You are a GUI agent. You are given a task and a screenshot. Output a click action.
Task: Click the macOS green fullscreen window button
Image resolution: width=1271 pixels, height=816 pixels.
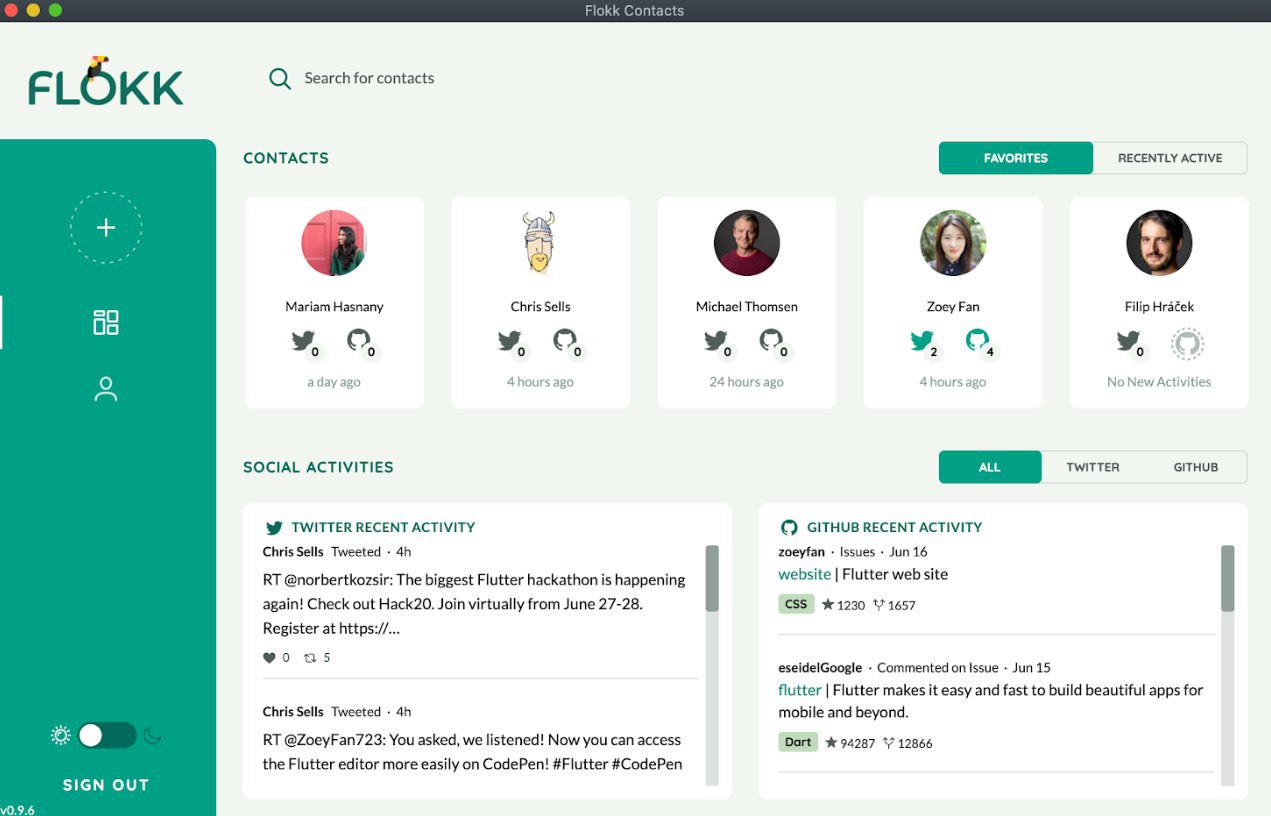coord(55,10)
